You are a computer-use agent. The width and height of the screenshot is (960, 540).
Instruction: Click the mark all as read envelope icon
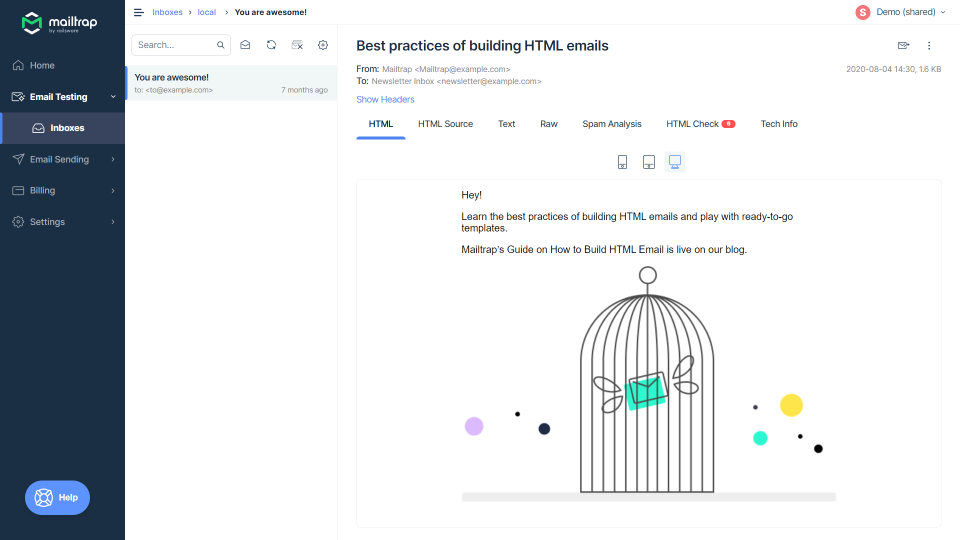[x=245, y=45]
